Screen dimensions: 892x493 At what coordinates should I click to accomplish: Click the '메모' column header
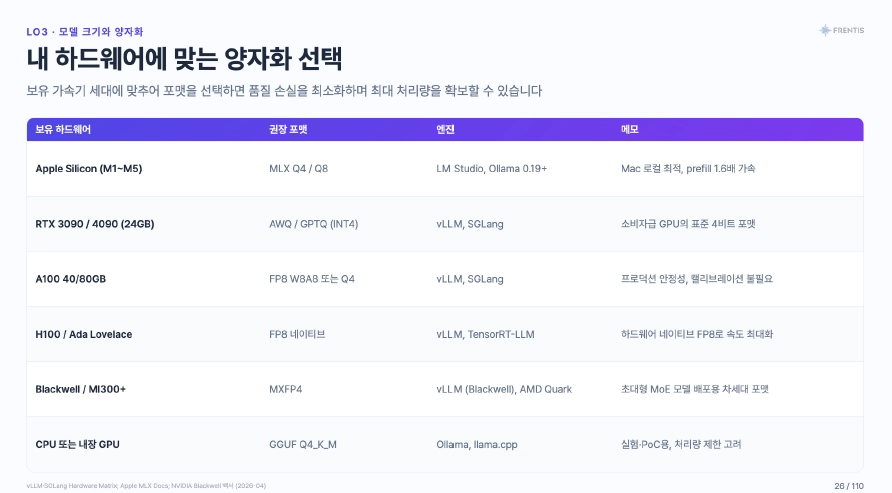tap(630, 130)
